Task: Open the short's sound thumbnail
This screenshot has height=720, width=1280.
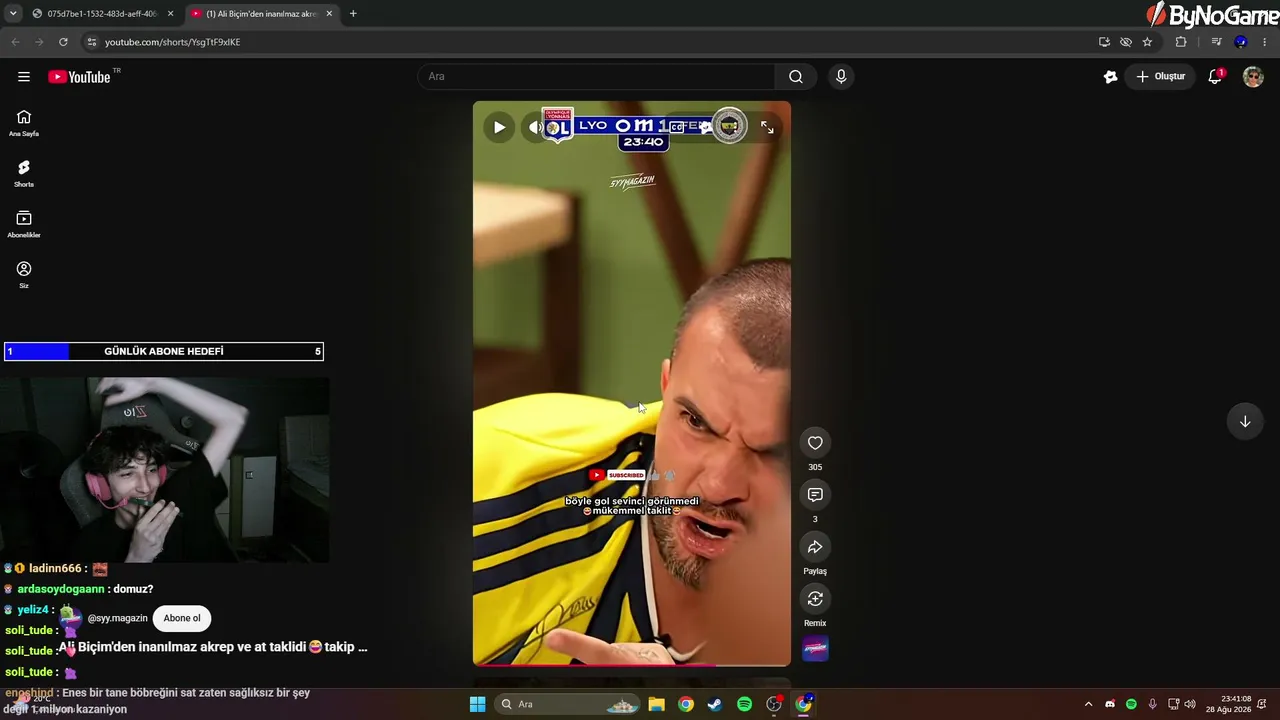Action: point(815,649)
